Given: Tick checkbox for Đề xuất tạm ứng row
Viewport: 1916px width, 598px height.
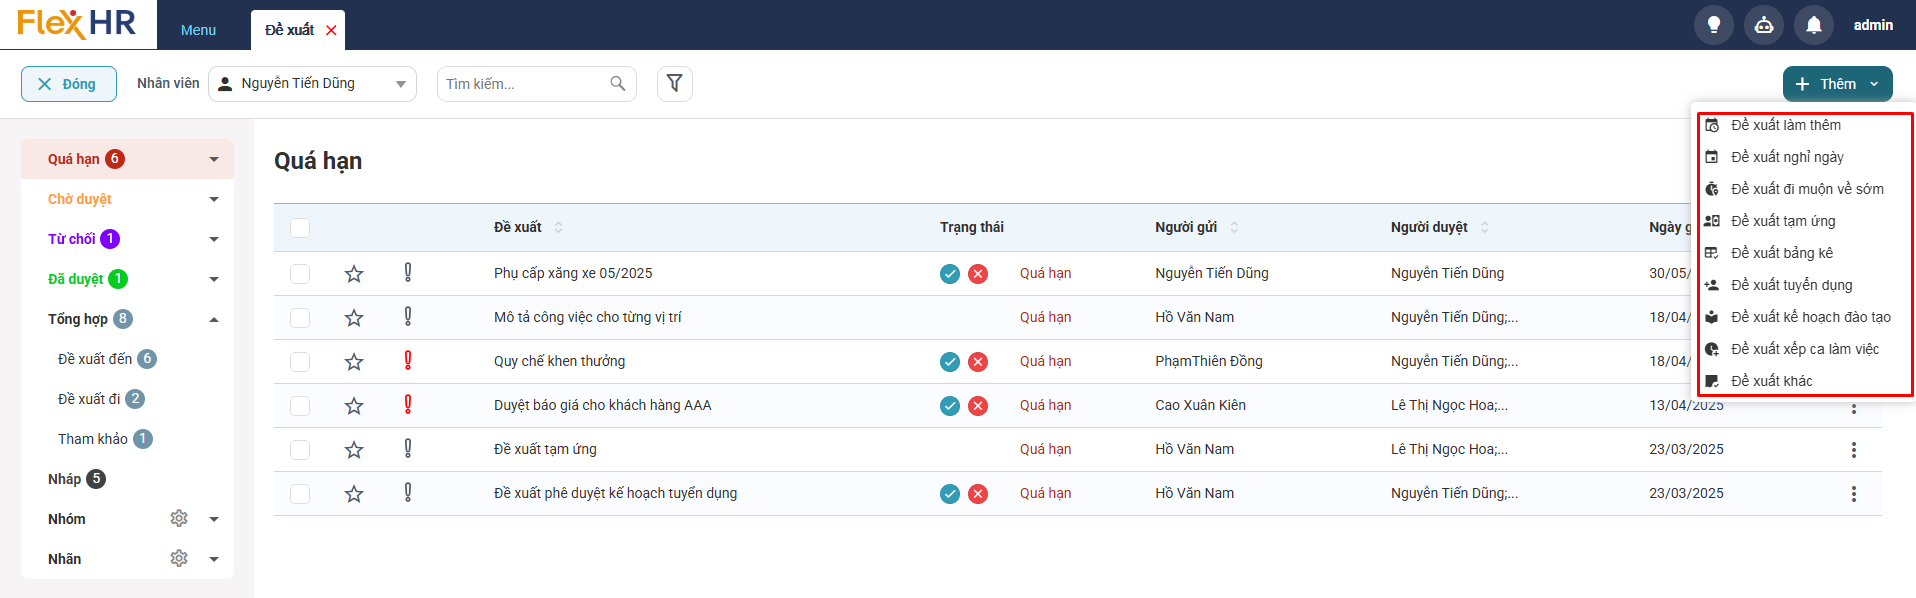Looking at the screenshot, I should tap(300, 449).
